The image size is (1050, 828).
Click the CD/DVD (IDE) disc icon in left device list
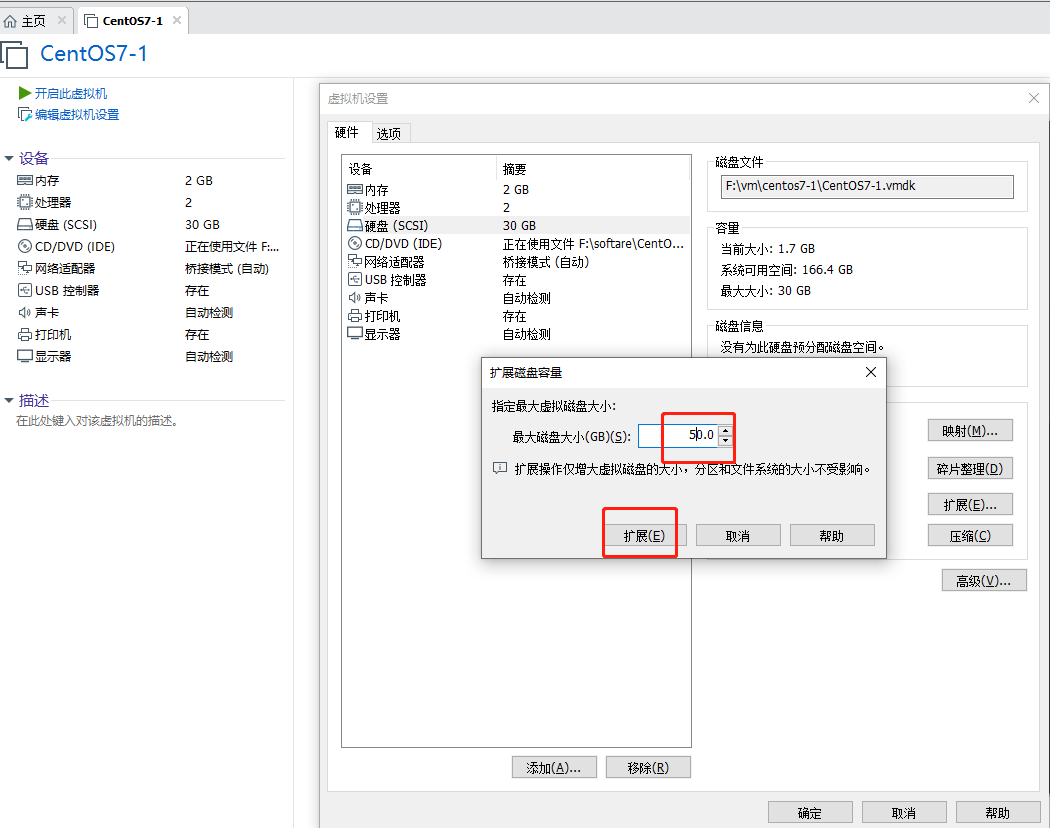(x=25, y=247)
